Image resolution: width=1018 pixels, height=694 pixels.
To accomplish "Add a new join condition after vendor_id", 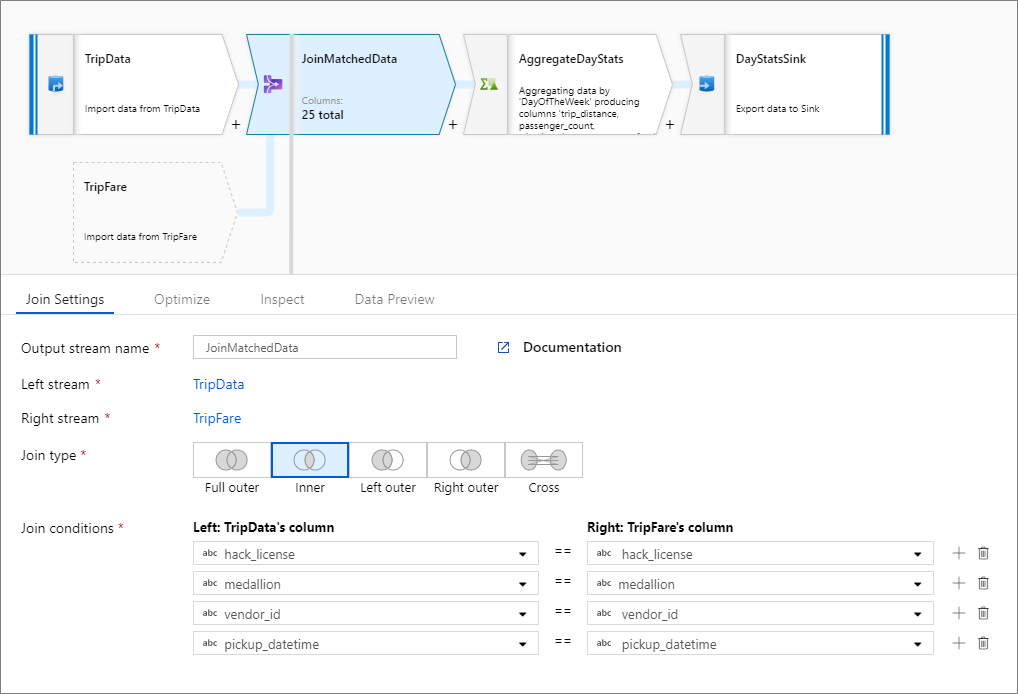I will 958,613.
